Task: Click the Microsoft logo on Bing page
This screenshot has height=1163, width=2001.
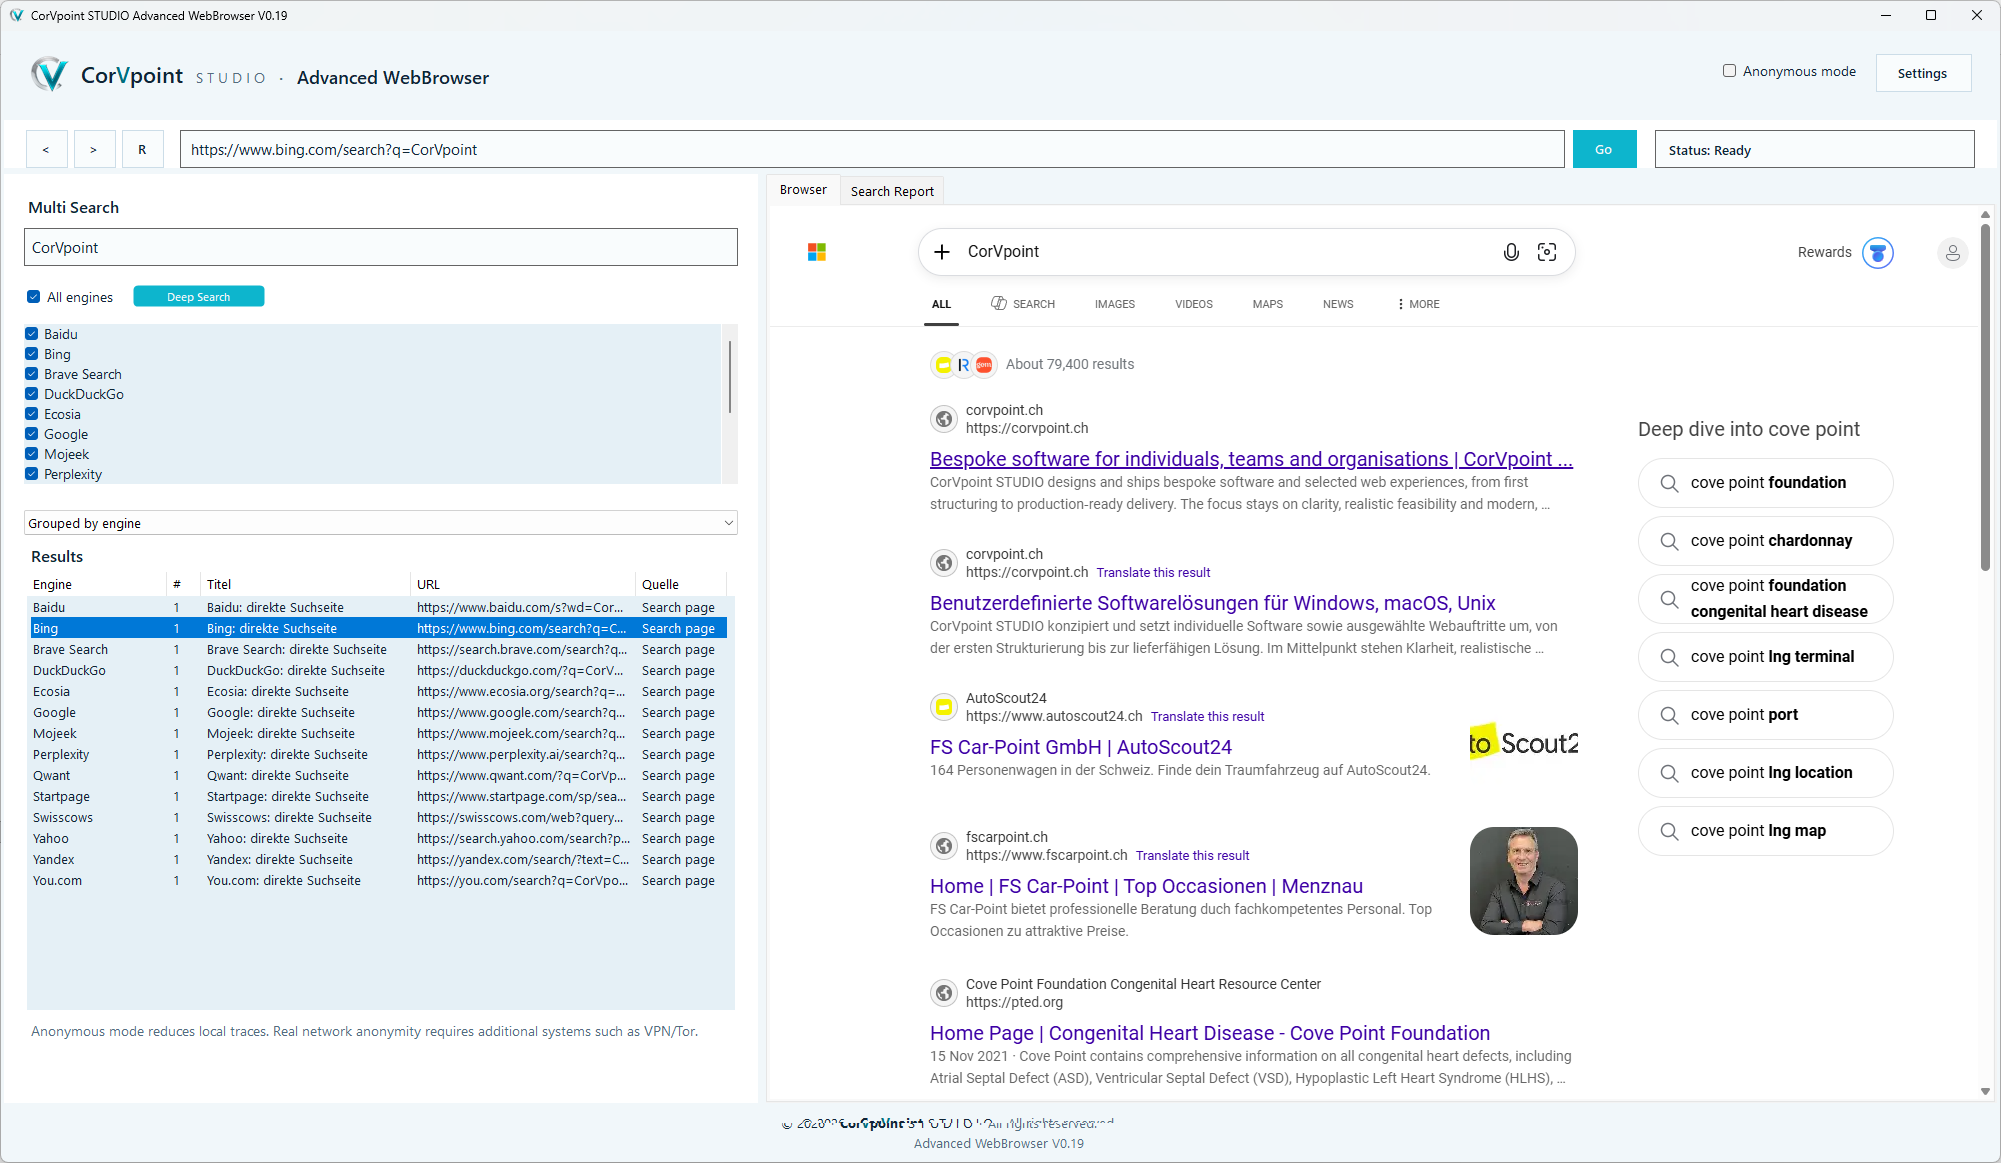Action: (x=817, y=252)
